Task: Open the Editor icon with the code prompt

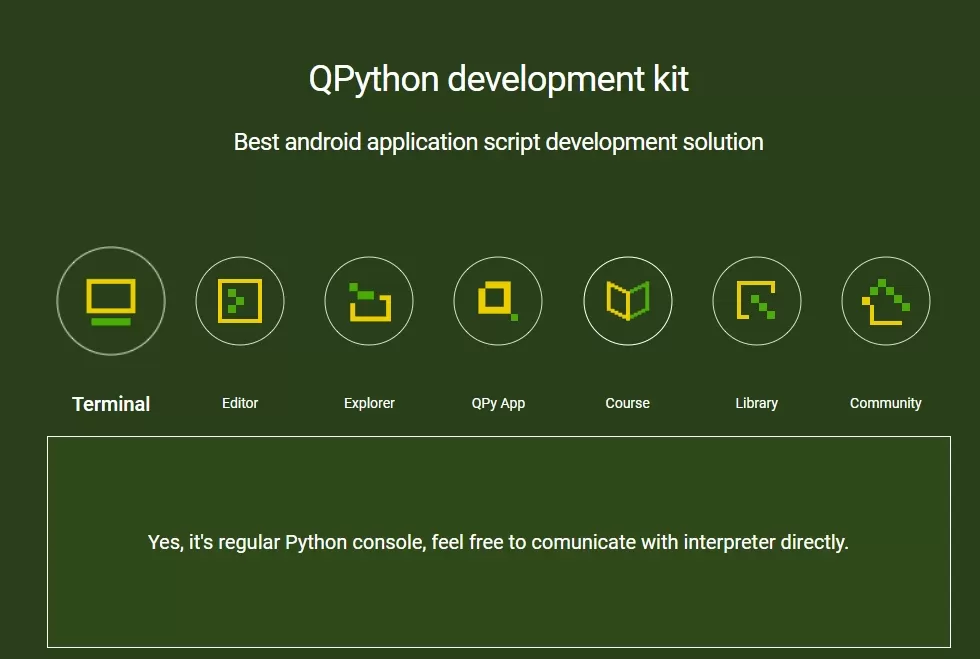Action: click(240, 301)
